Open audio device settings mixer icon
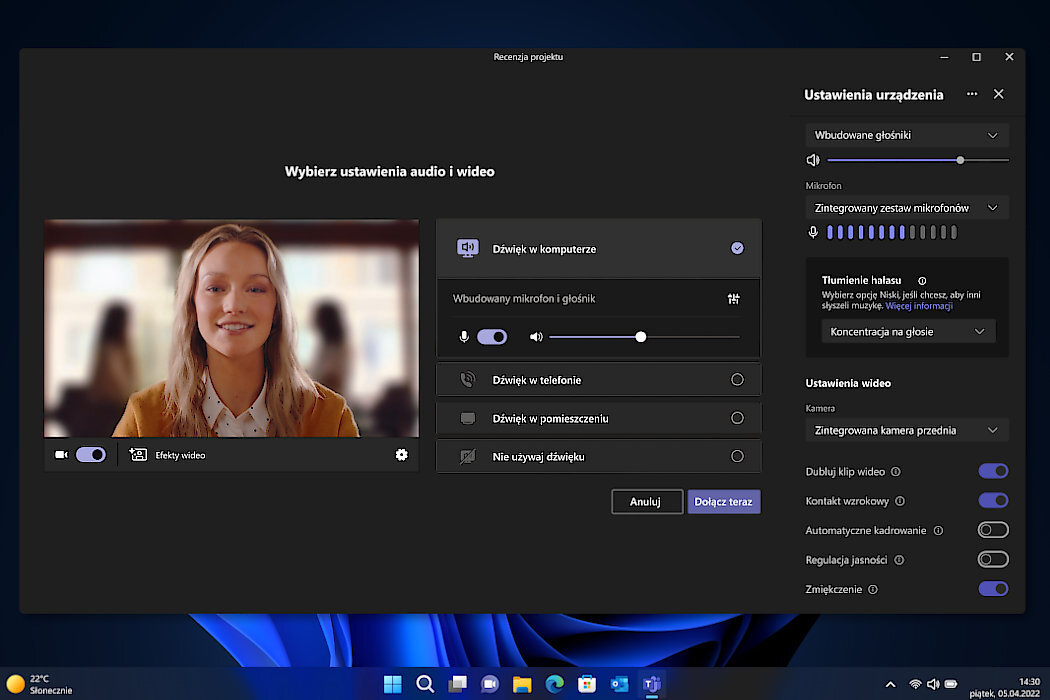This screenshot has height=700, width=1050. [x=734, y=299]
